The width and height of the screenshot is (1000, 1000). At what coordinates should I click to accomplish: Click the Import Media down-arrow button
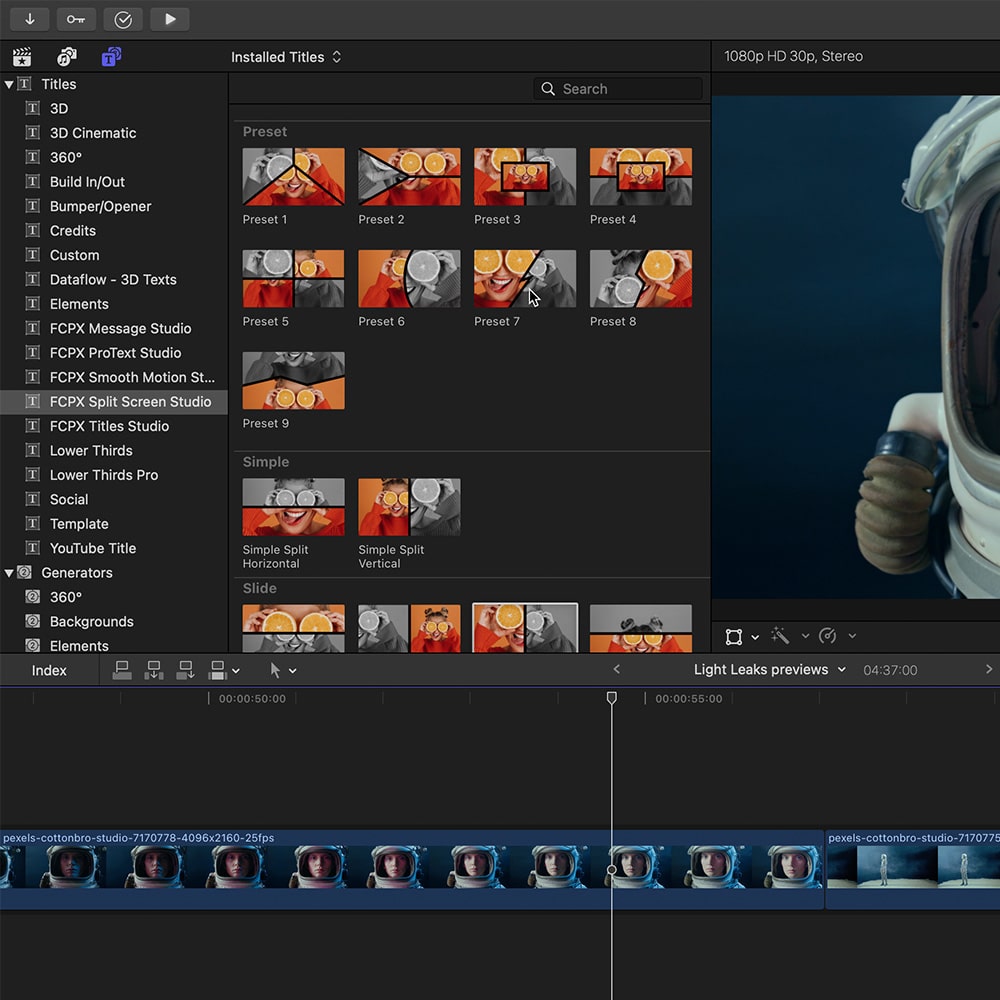coord(30,19)
